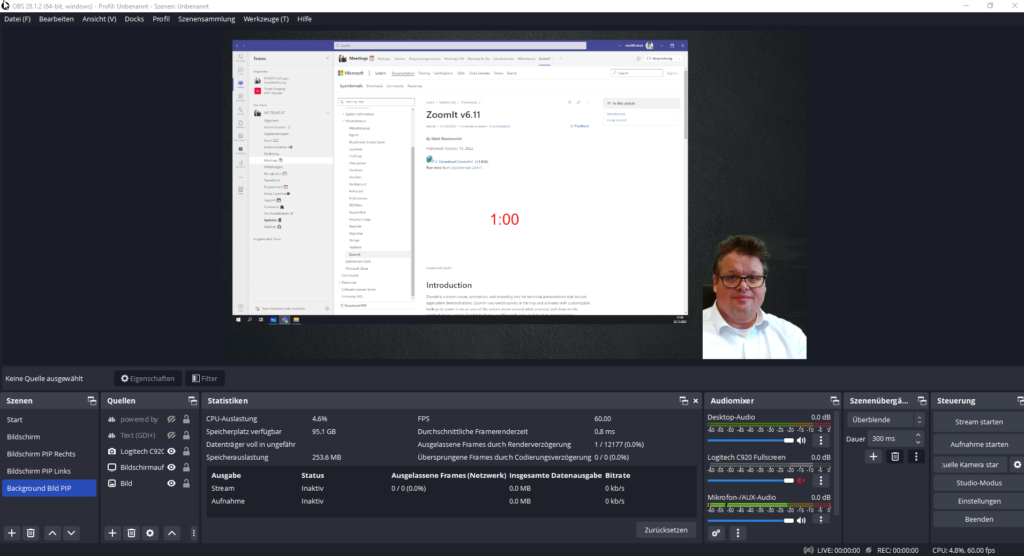Hide the Bildschirmaufnahme source
1024x556 pixels.
[171, 467]
